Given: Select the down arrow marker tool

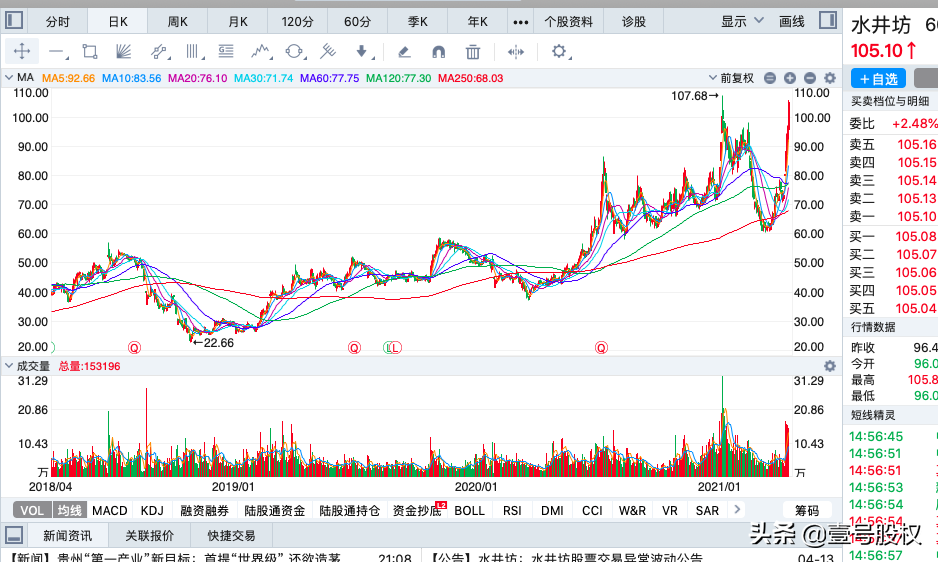Looking at the screenshot, I should point(362,51).
